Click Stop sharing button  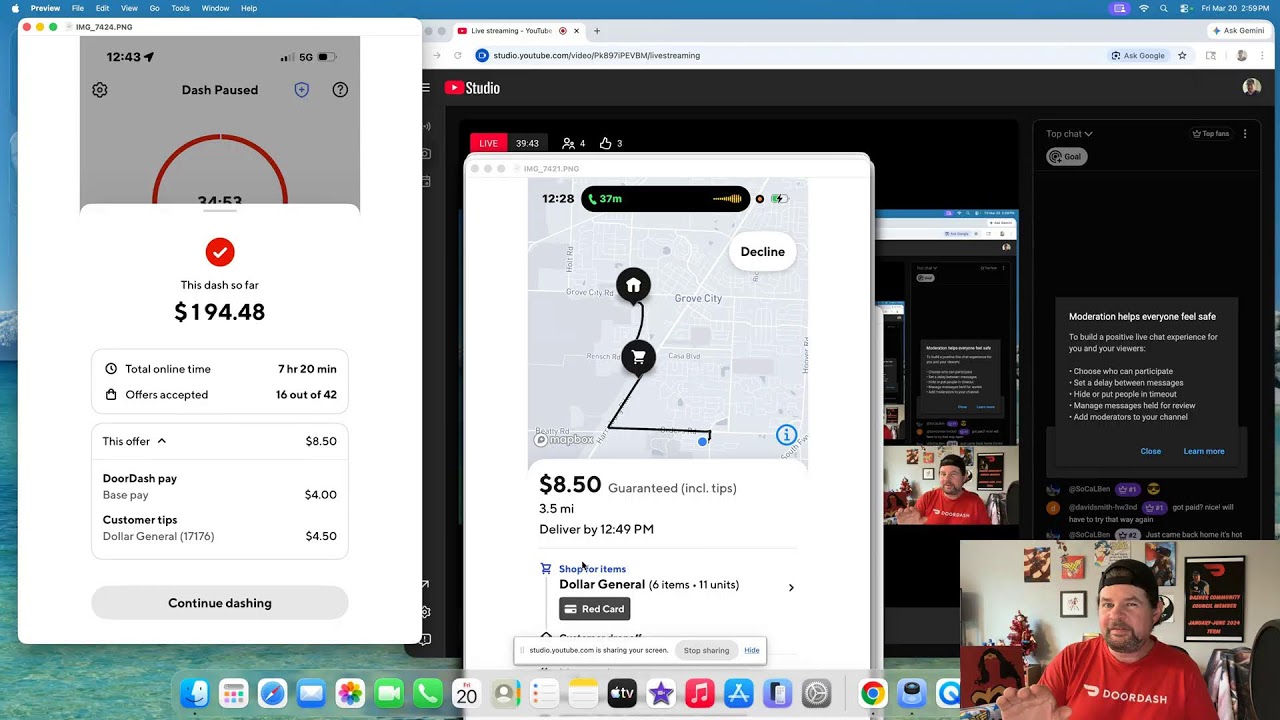pos(706,650)
